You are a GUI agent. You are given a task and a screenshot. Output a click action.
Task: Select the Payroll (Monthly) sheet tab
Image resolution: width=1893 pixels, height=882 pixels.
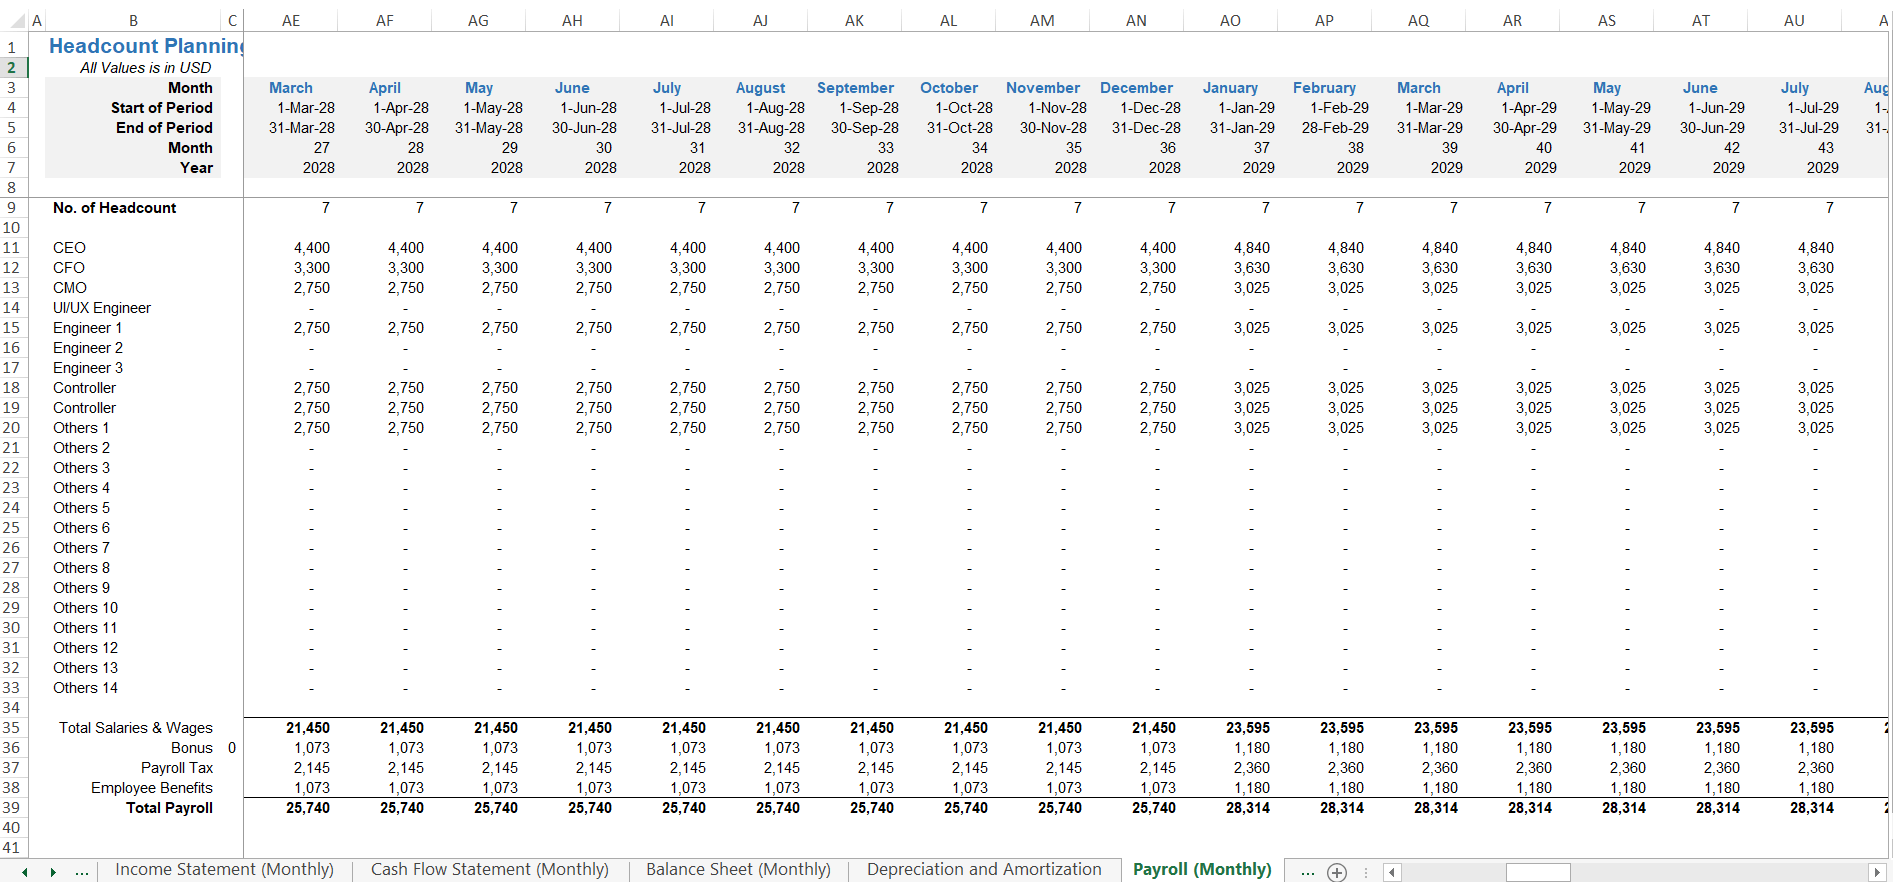1201,870
